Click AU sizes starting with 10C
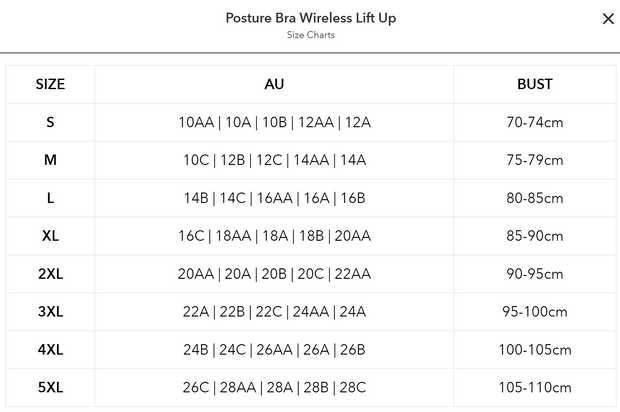This screenshot has width=620, height=412. (274, 160)
